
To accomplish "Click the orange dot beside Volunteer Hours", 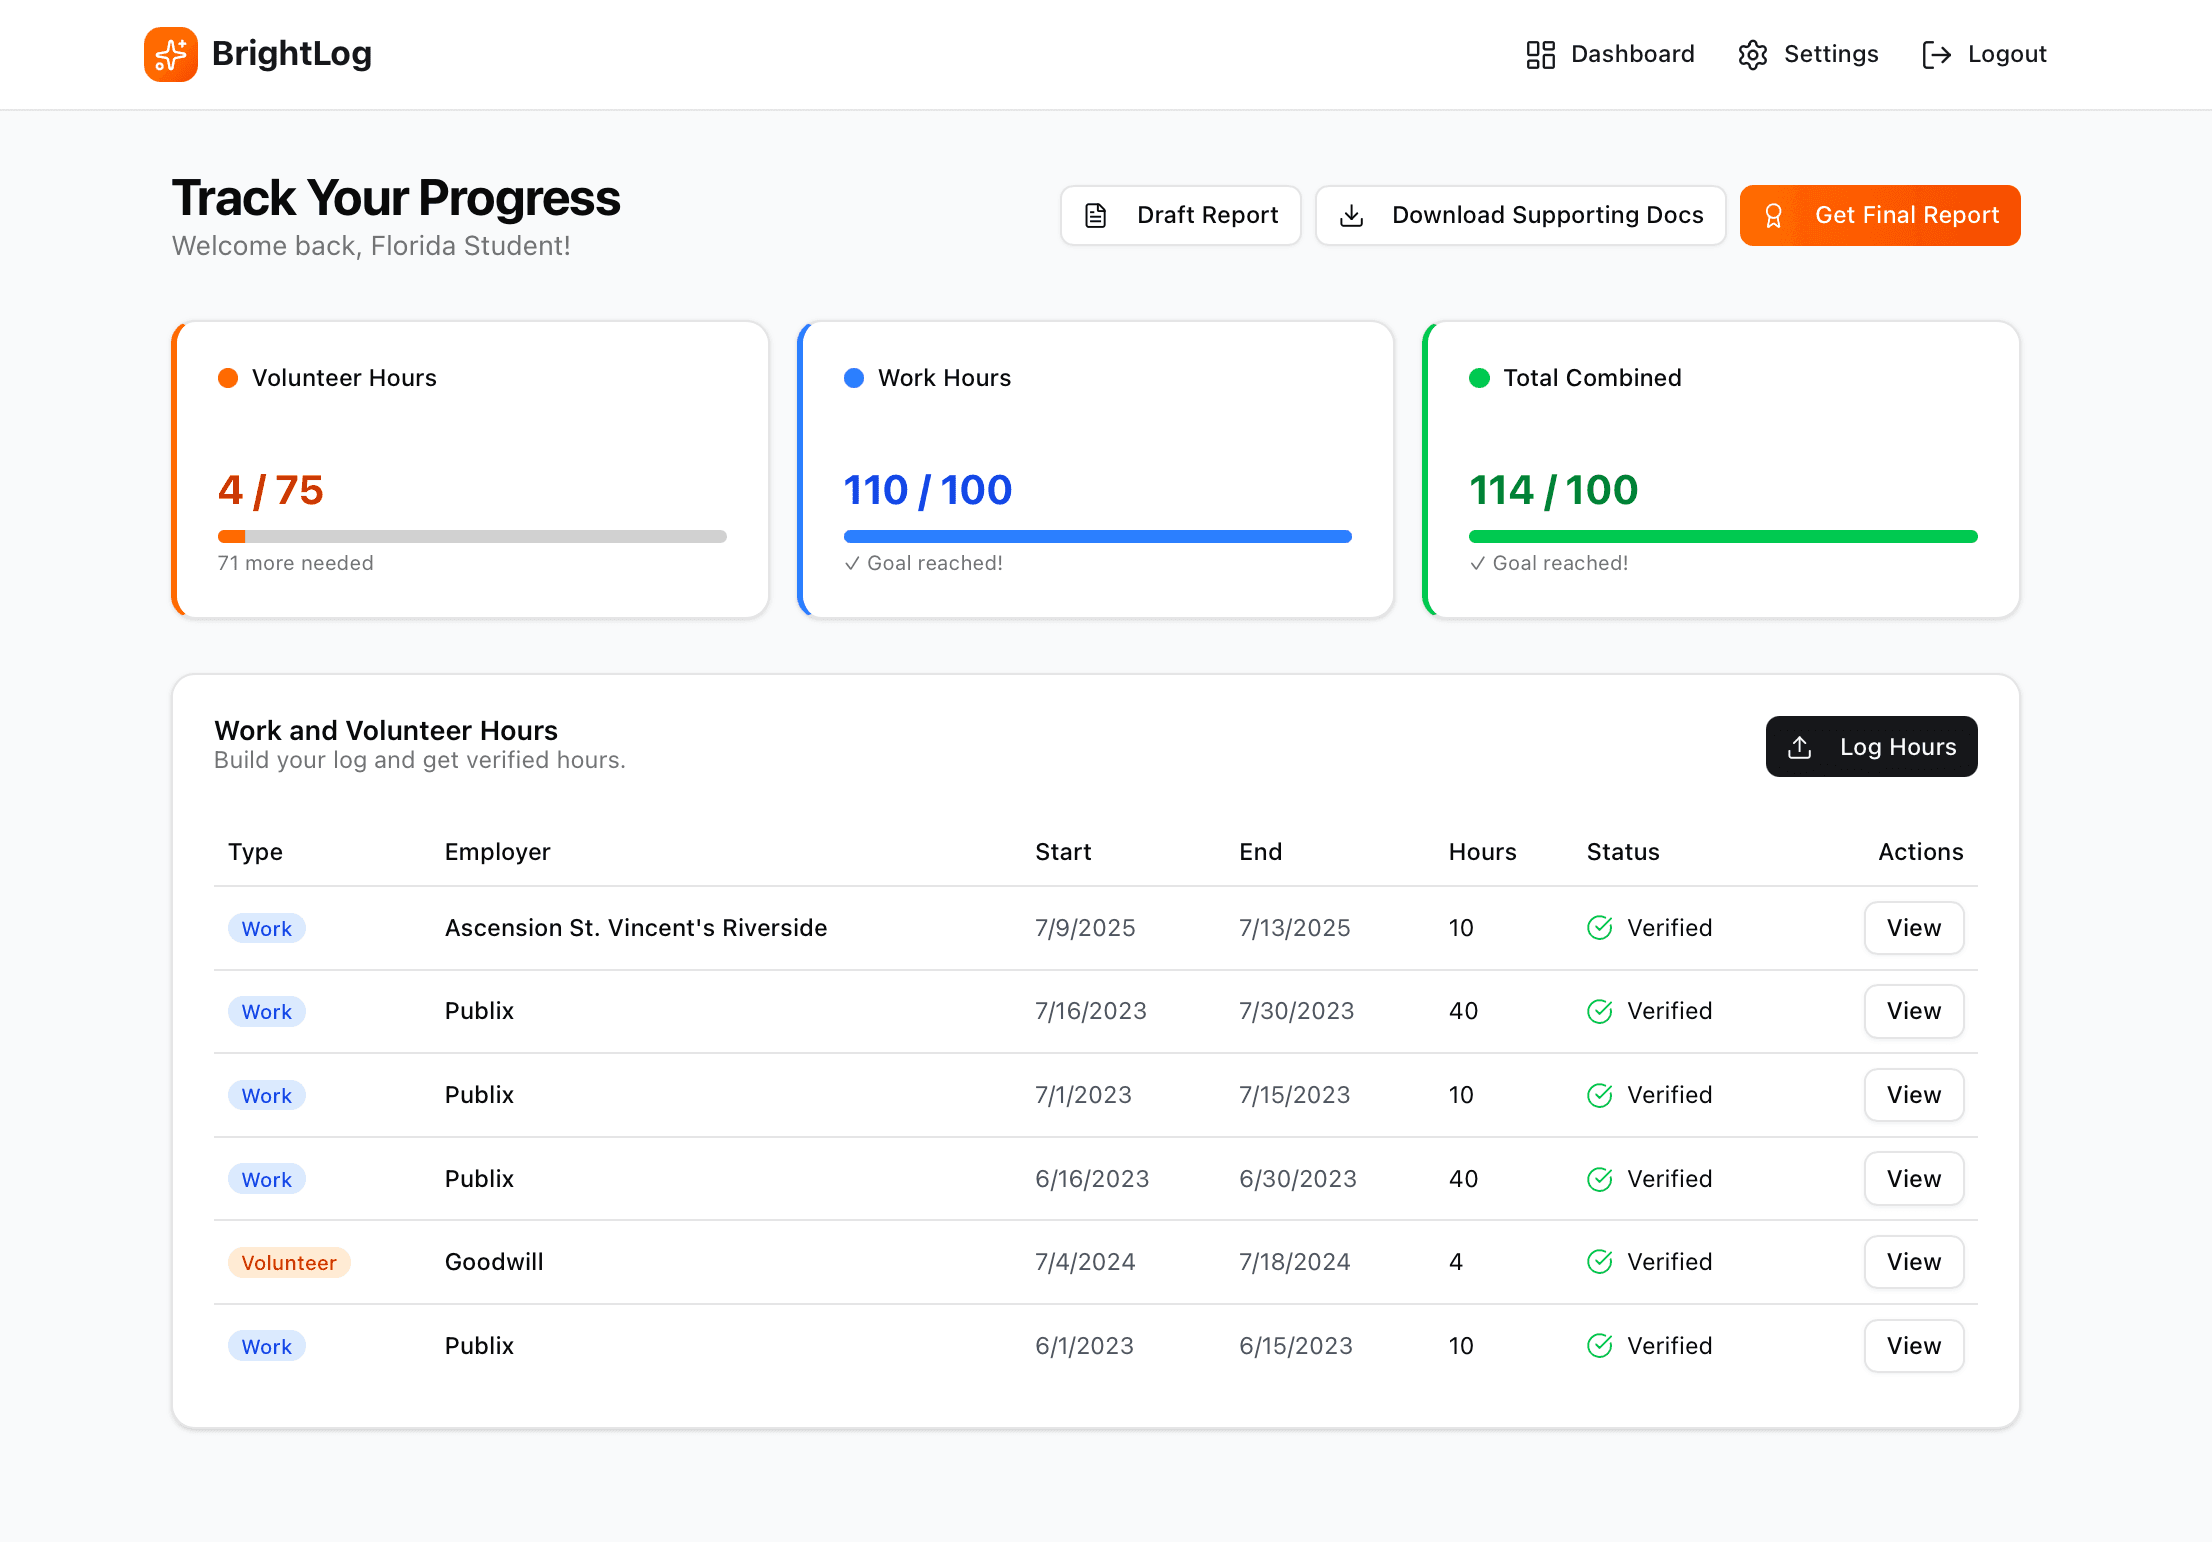I will 228,378.
